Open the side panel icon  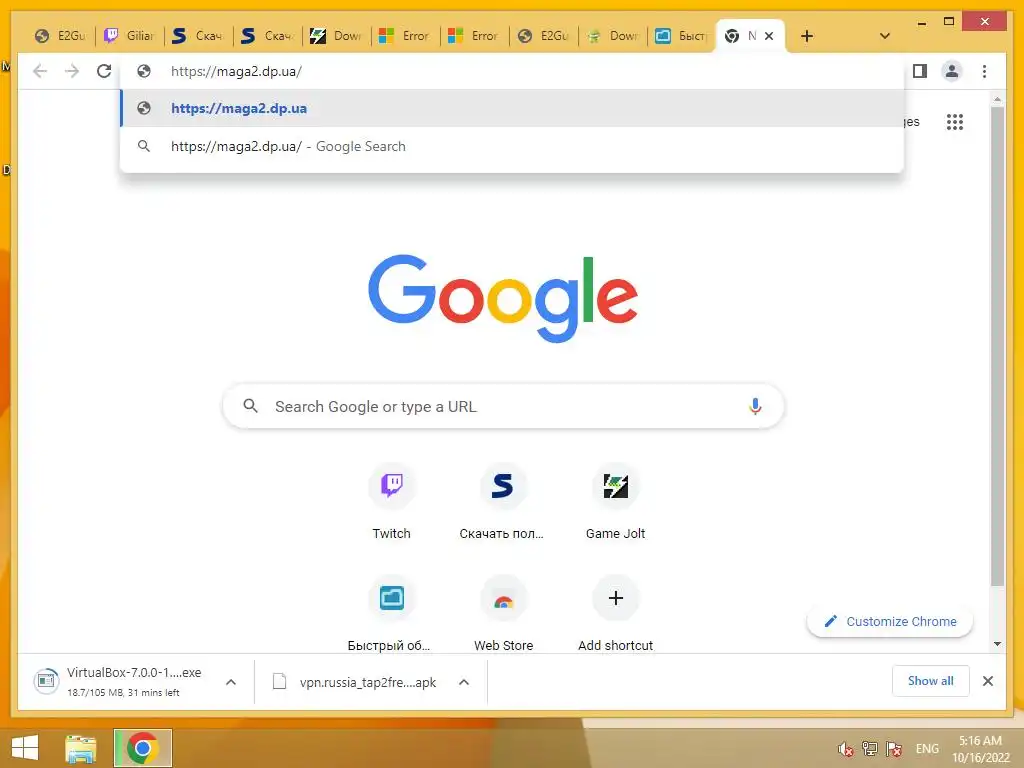tap(920, 71)
